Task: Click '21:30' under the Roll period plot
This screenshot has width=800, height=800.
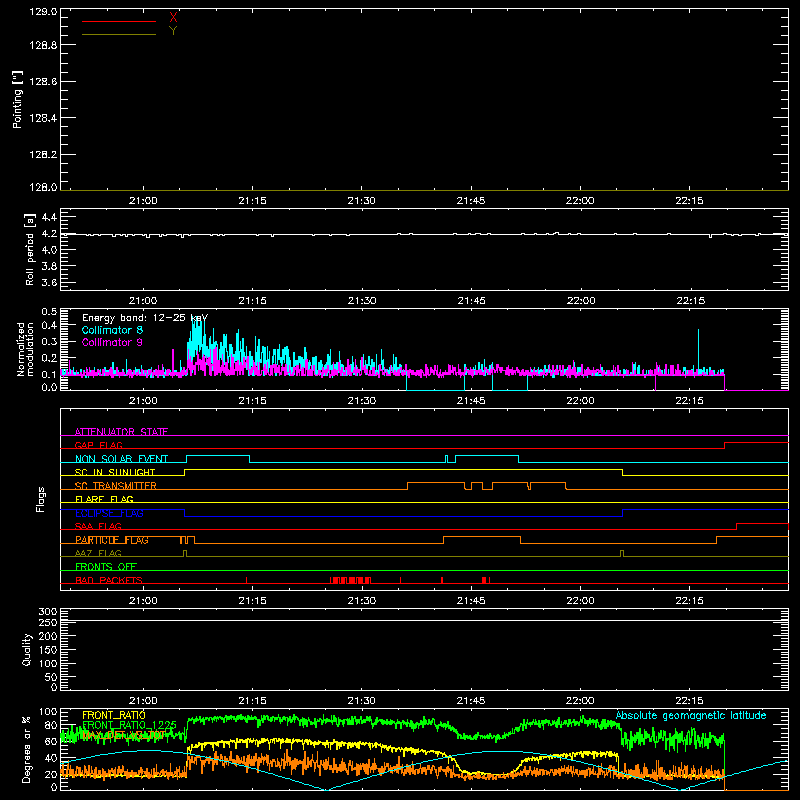Action: 362,301
